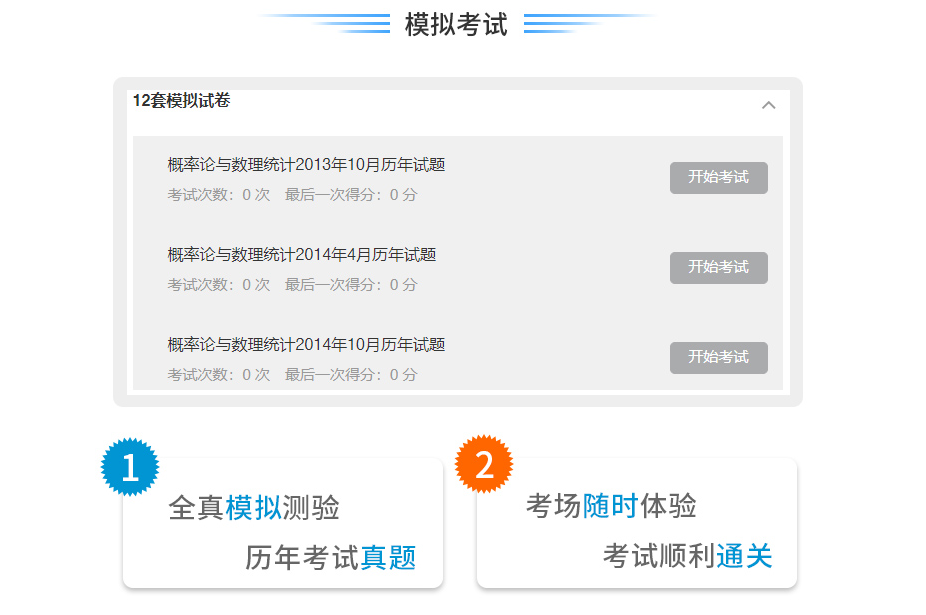Click the 考场随时体验 card text

[x=611, y=506]
